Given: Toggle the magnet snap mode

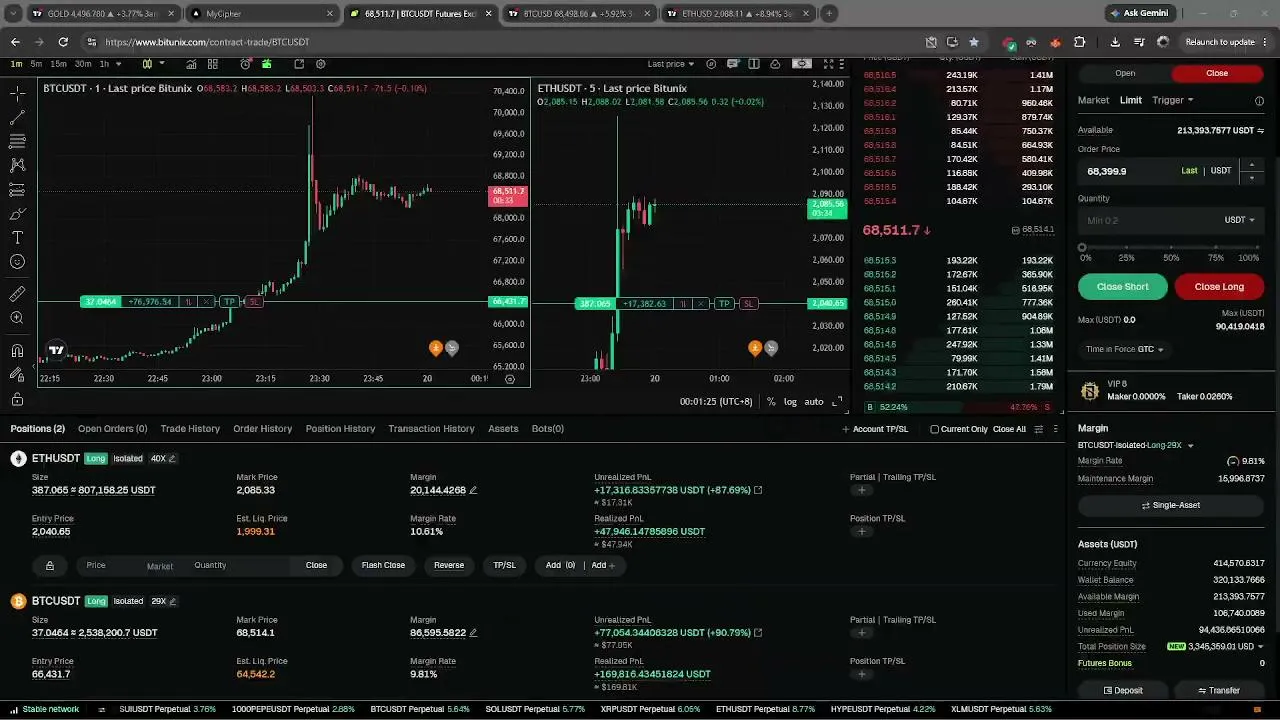Looking at the screenshot, I should pos(17,350).
